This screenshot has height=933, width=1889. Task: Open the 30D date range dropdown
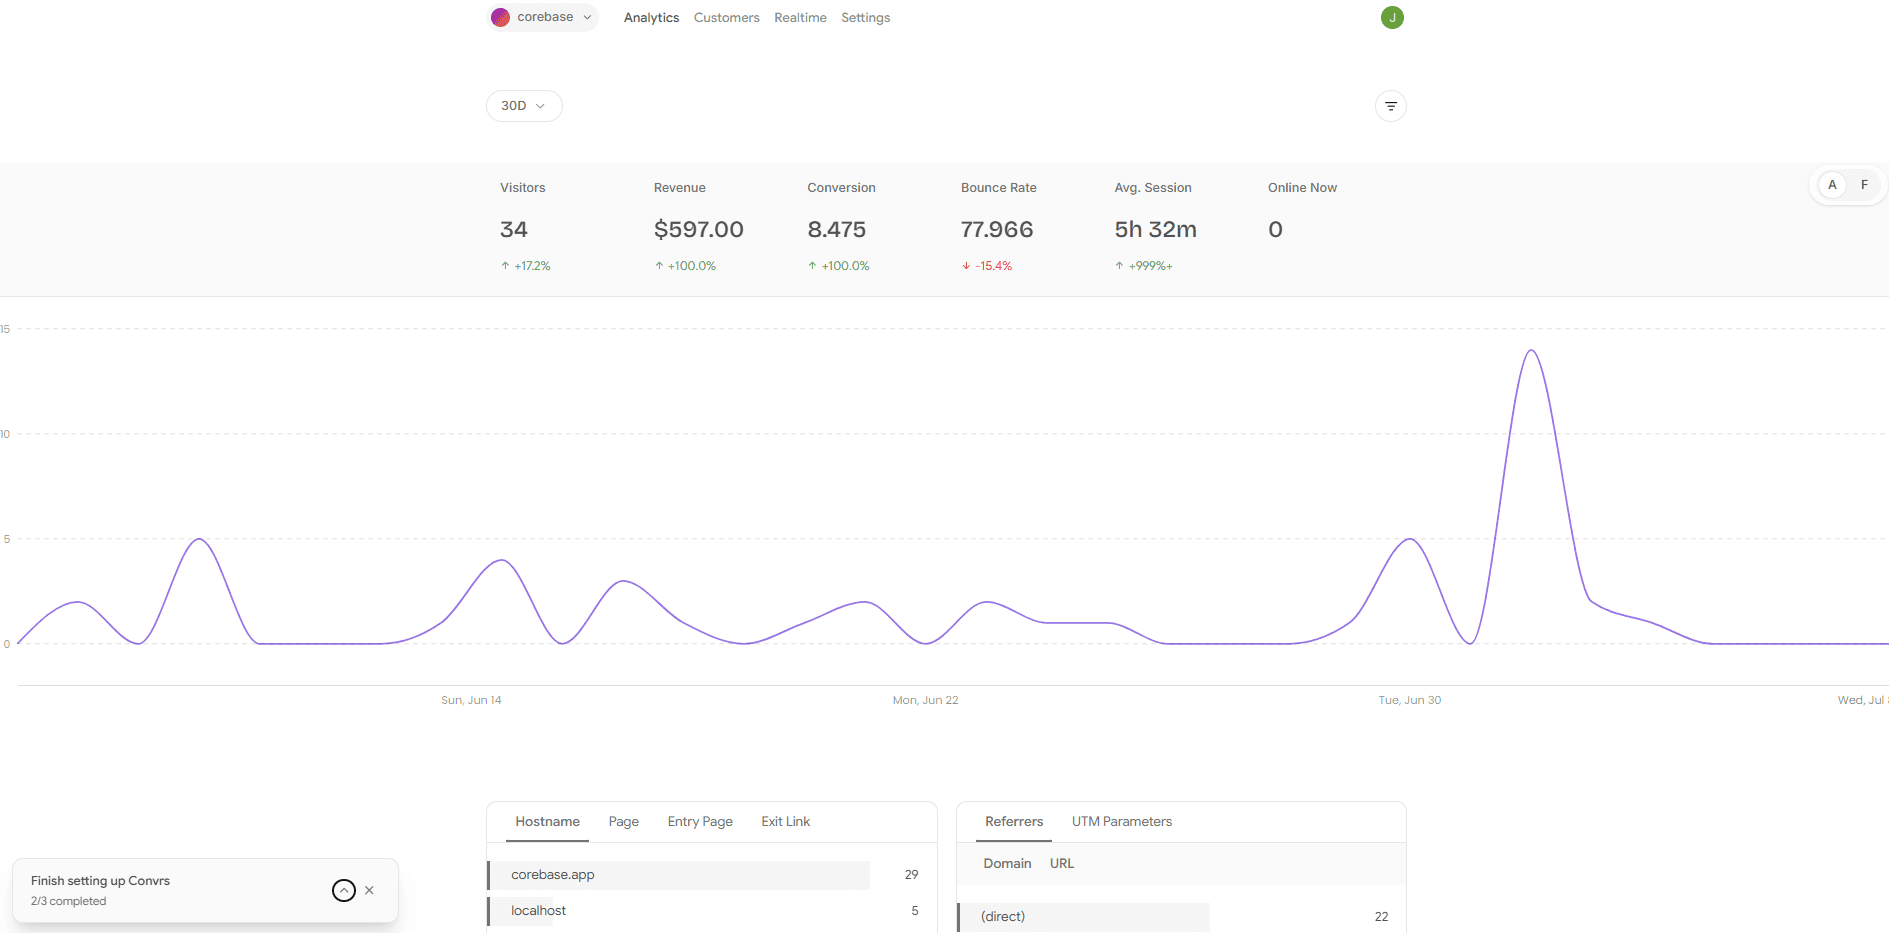[524, 106]
